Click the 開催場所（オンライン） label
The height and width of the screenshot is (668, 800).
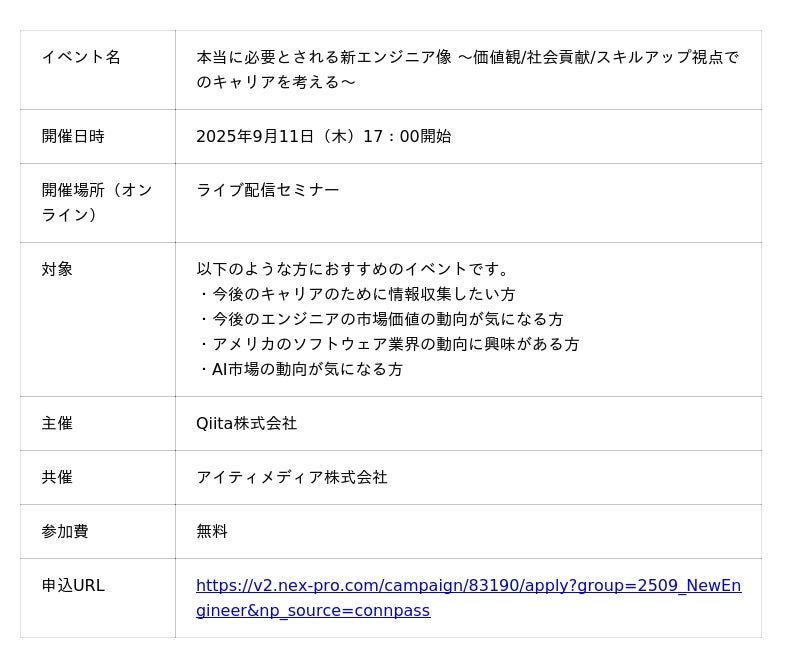point(97,203)
